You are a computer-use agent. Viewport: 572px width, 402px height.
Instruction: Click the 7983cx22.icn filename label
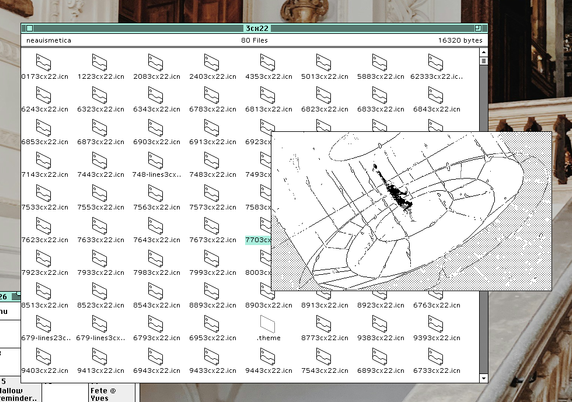coord(156,272)
